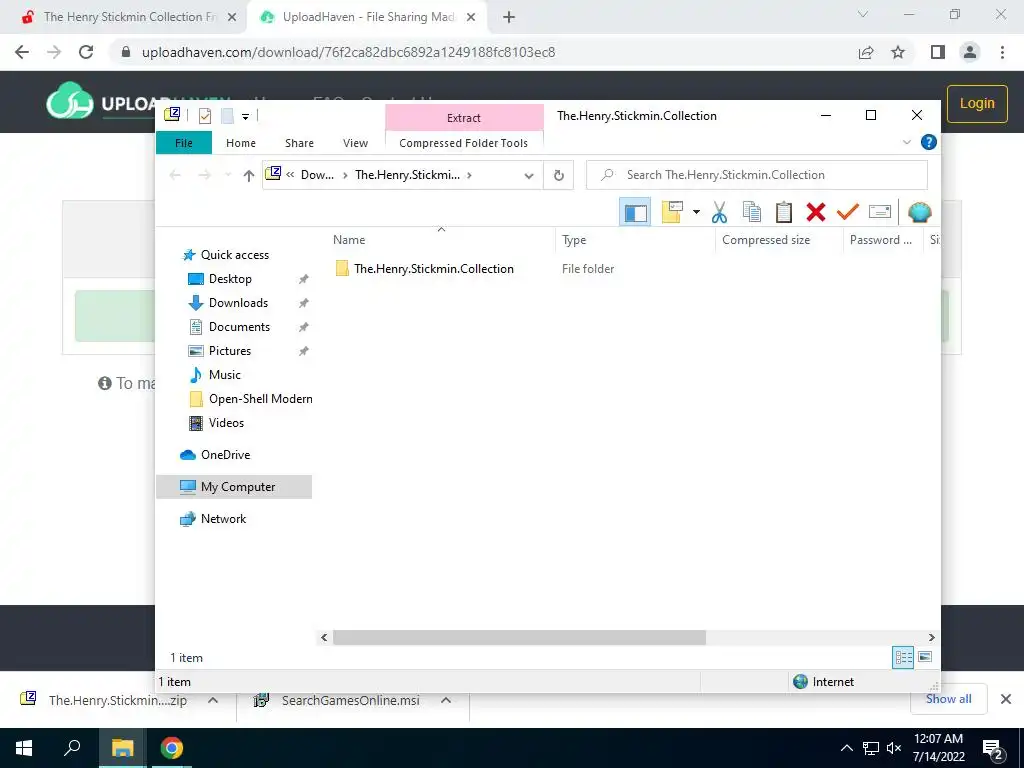Select Network in the navigation pane
Viewport: 1024px width, 768px height.
tap(223, 519)
